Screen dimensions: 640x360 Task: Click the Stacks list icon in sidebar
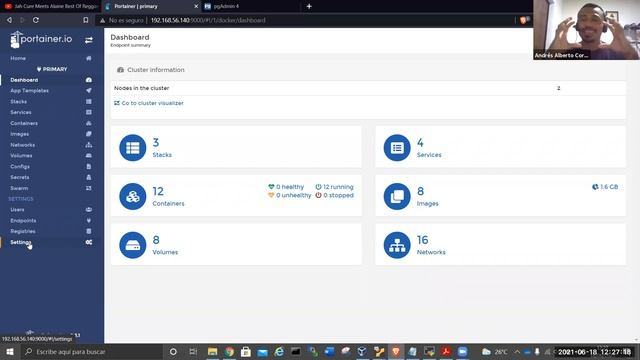pyautogui.click(x=89, y=102)
